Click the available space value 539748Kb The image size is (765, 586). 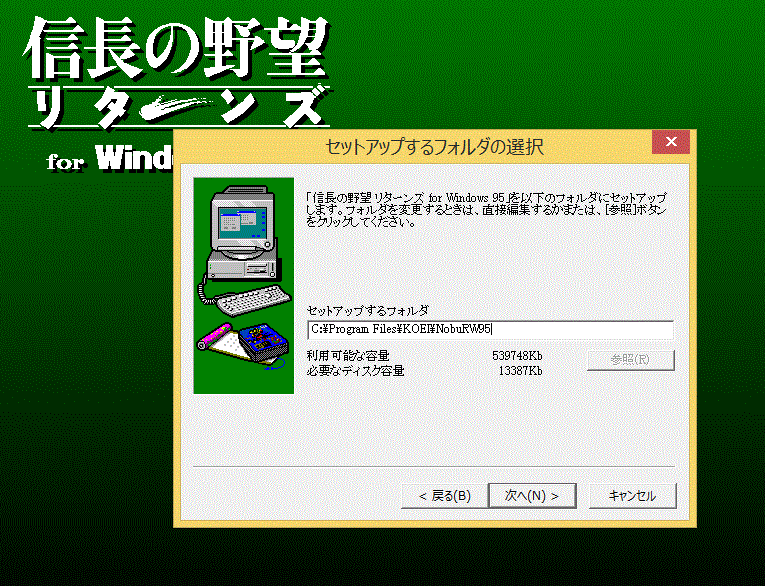click(517, 356)
